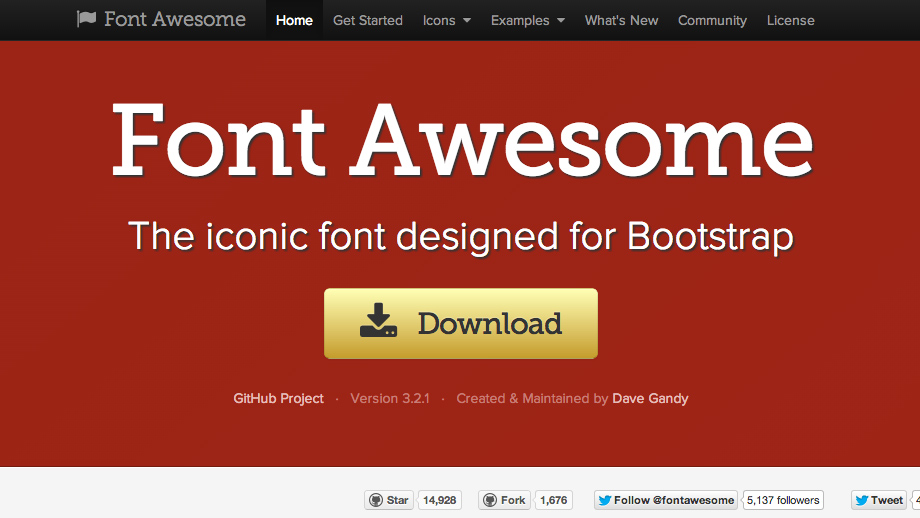Click the large Font Awesome heading

(x=462, y=141)
